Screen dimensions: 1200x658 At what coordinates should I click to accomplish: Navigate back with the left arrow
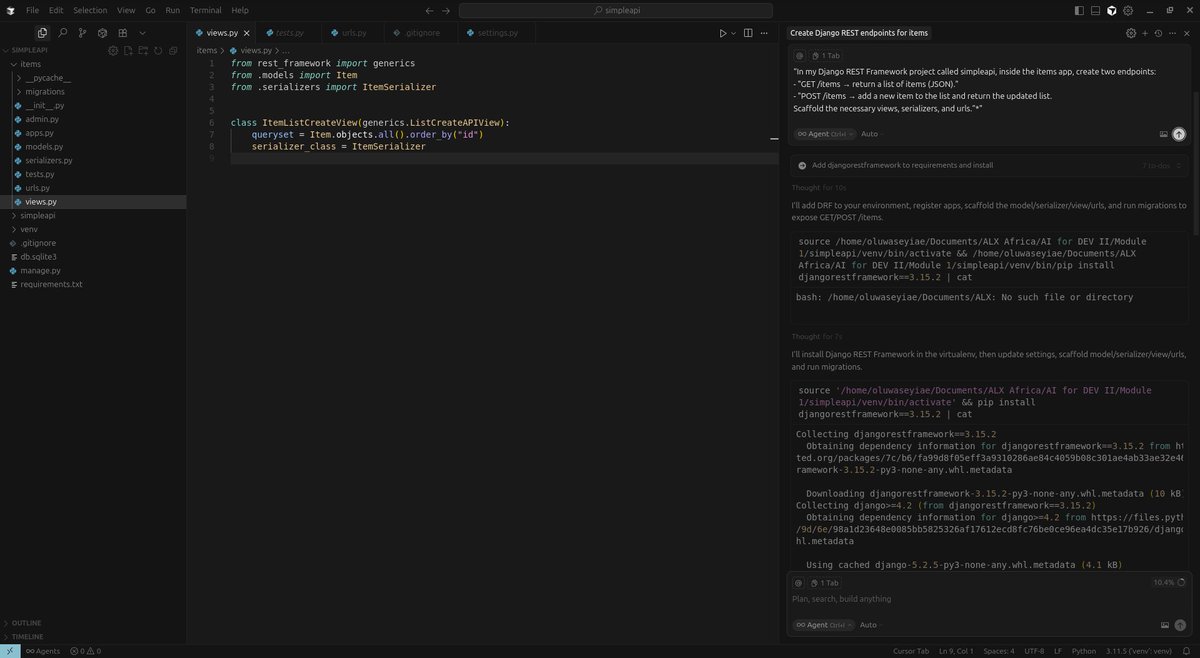click(x=430, y=10)
